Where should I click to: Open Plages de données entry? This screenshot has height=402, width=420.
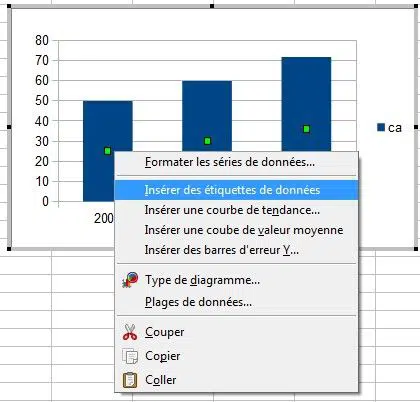click(x=198, y=302)
